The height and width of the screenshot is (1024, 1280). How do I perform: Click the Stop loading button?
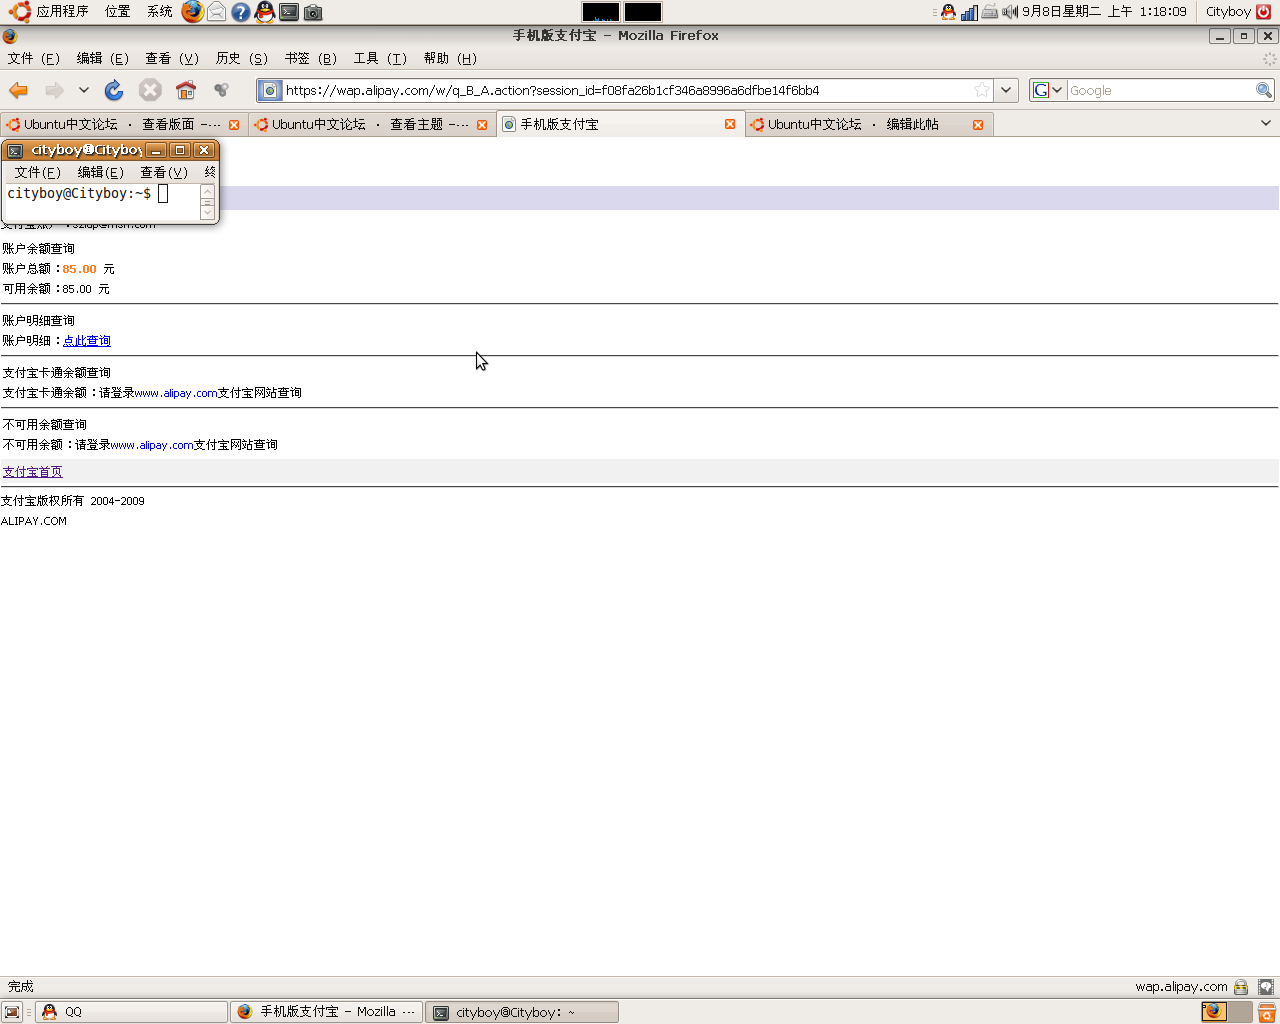pos(150,90)
